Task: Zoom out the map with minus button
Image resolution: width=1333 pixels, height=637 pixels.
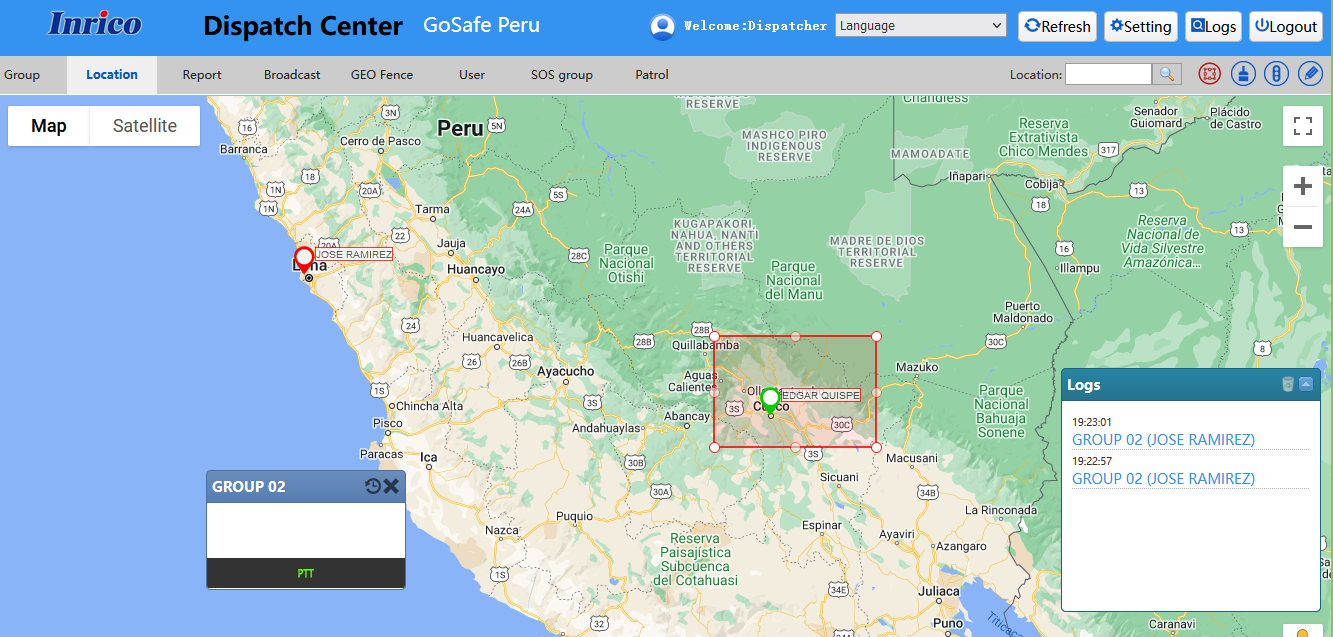Action: tap(1302, 227)
